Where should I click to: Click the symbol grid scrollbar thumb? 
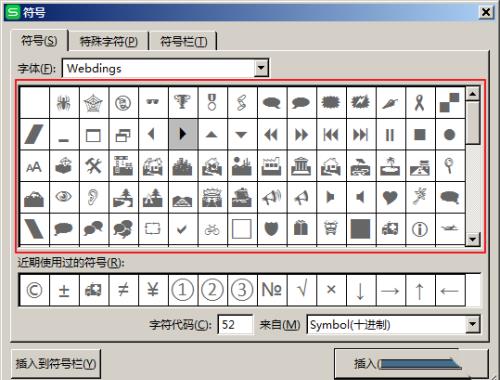tap(473, 123)
